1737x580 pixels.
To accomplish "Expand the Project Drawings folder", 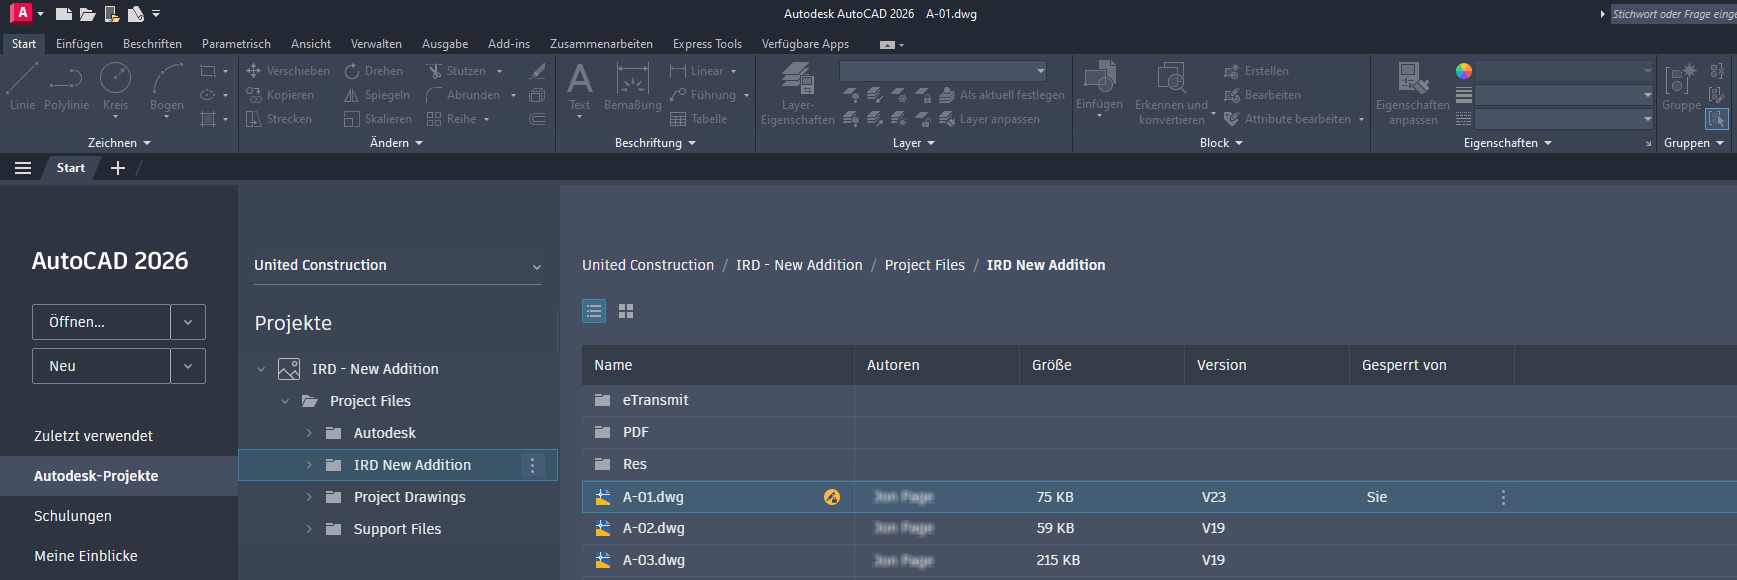I will pos(309,497).
